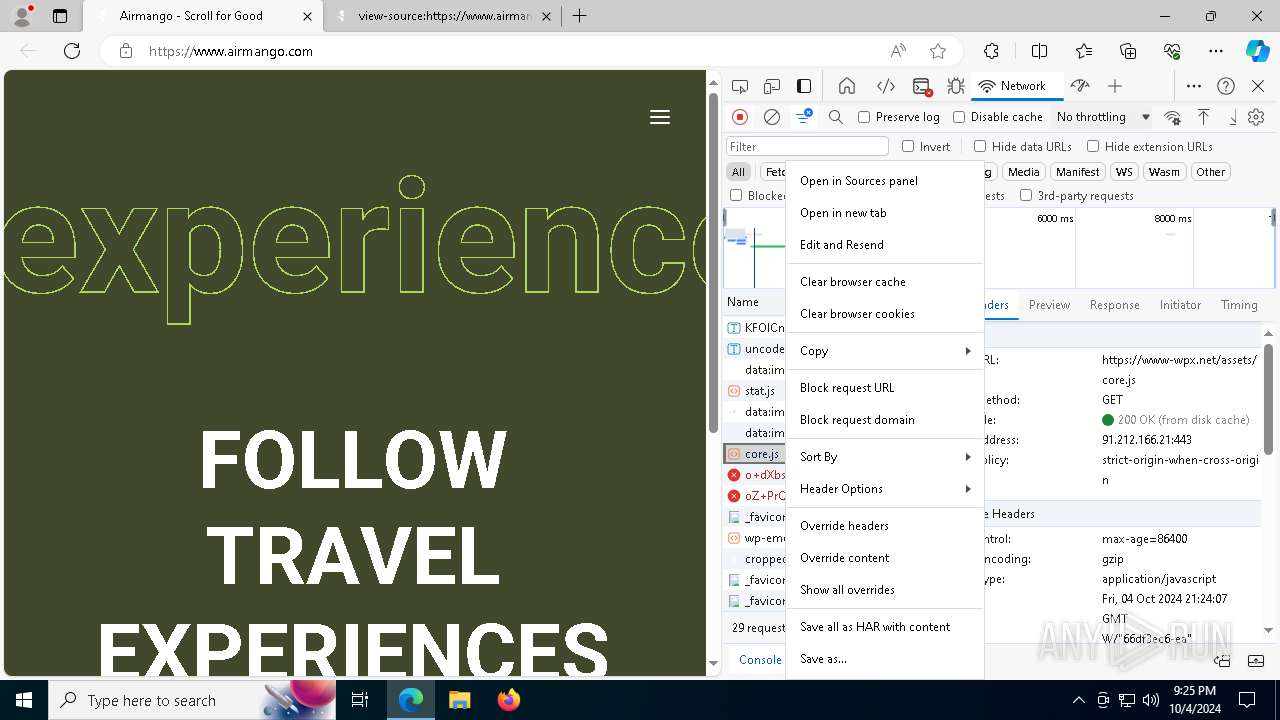
Task: Add a new DevTools tool with plus icon
Action: click(x=1115, y=86)
